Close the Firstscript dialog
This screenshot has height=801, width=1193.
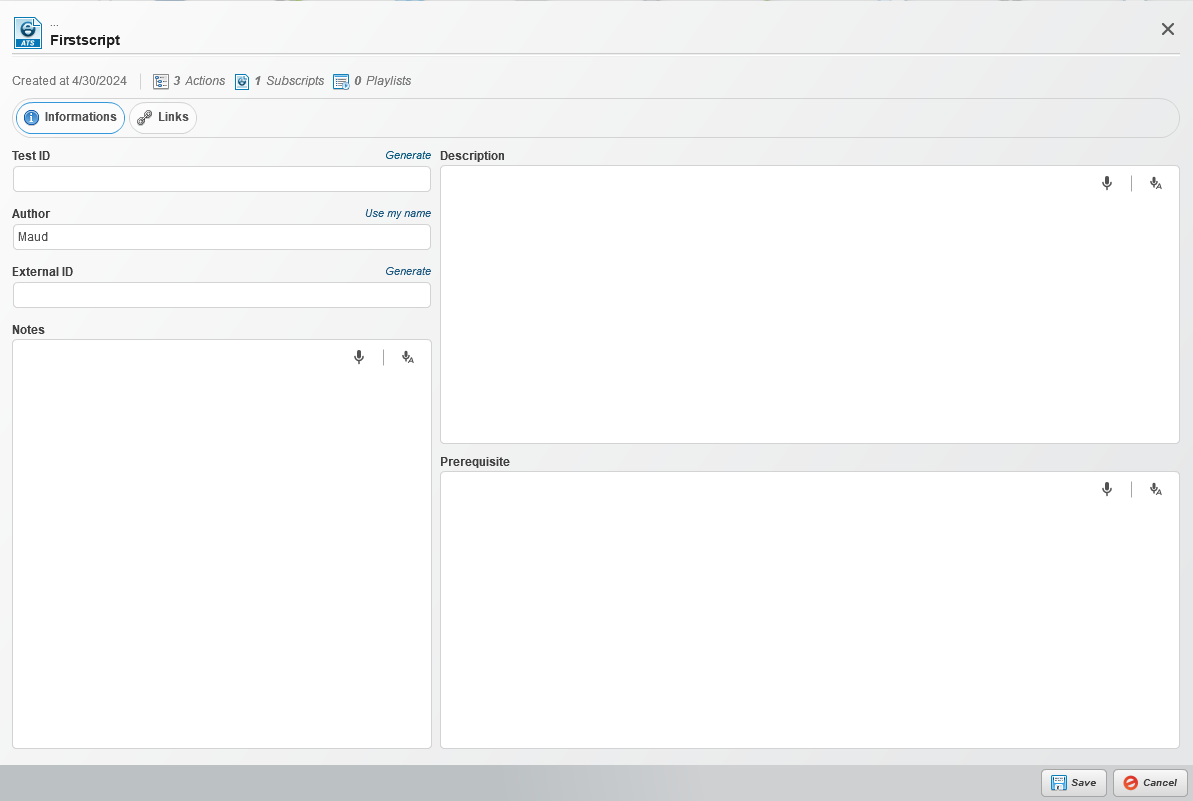coord(1167,29)
